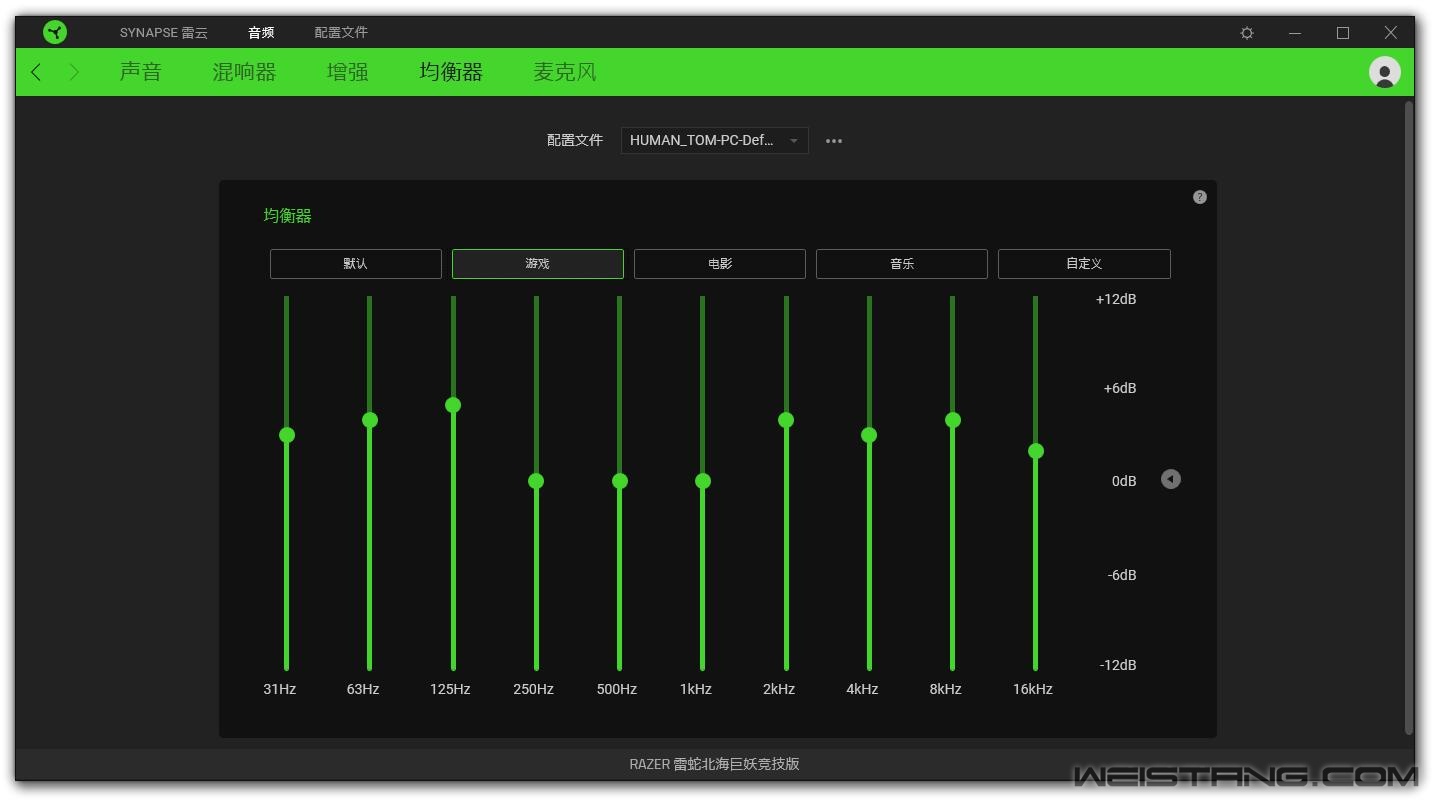The image size is (1432, 800).
Task: Open the 增强 tab
Action: [x=347, y=72]
